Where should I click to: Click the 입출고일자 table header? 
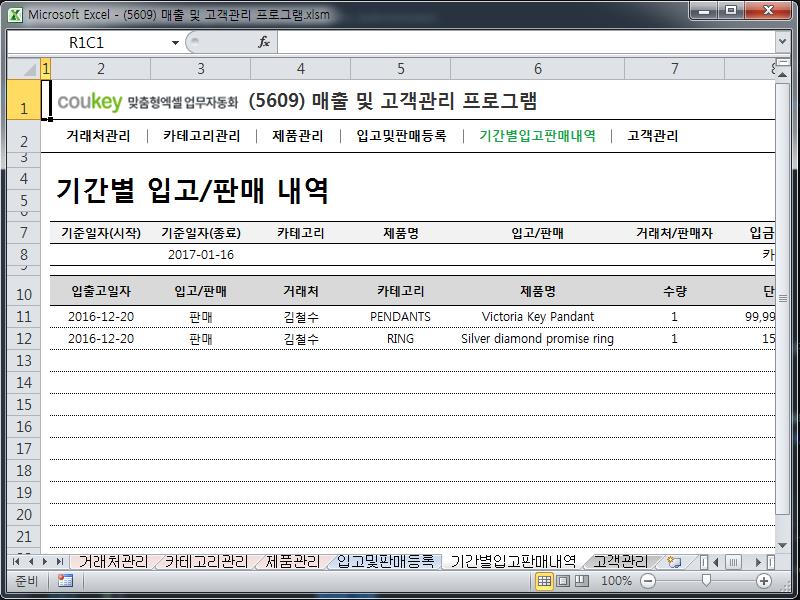(101, 291)
